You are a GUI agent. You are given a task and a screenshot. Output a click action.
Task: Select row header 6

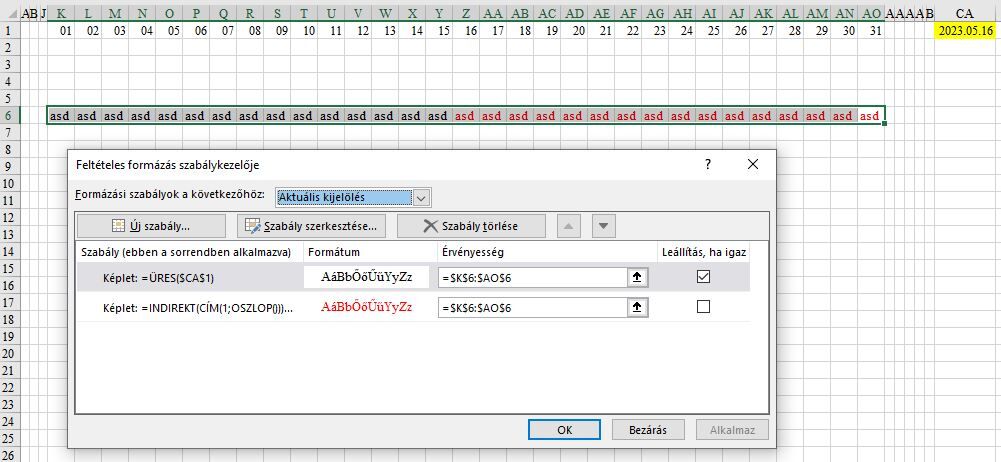click(x=9, y=116)
